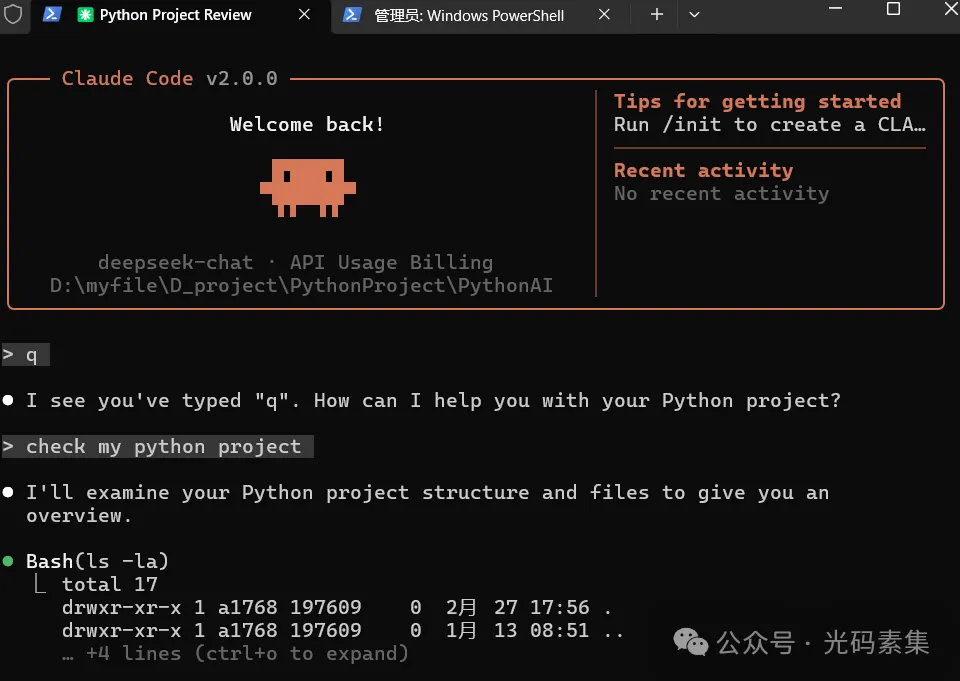
Task: Click the WeChat logo in the watermark
Action: click(x=690, y=641)
